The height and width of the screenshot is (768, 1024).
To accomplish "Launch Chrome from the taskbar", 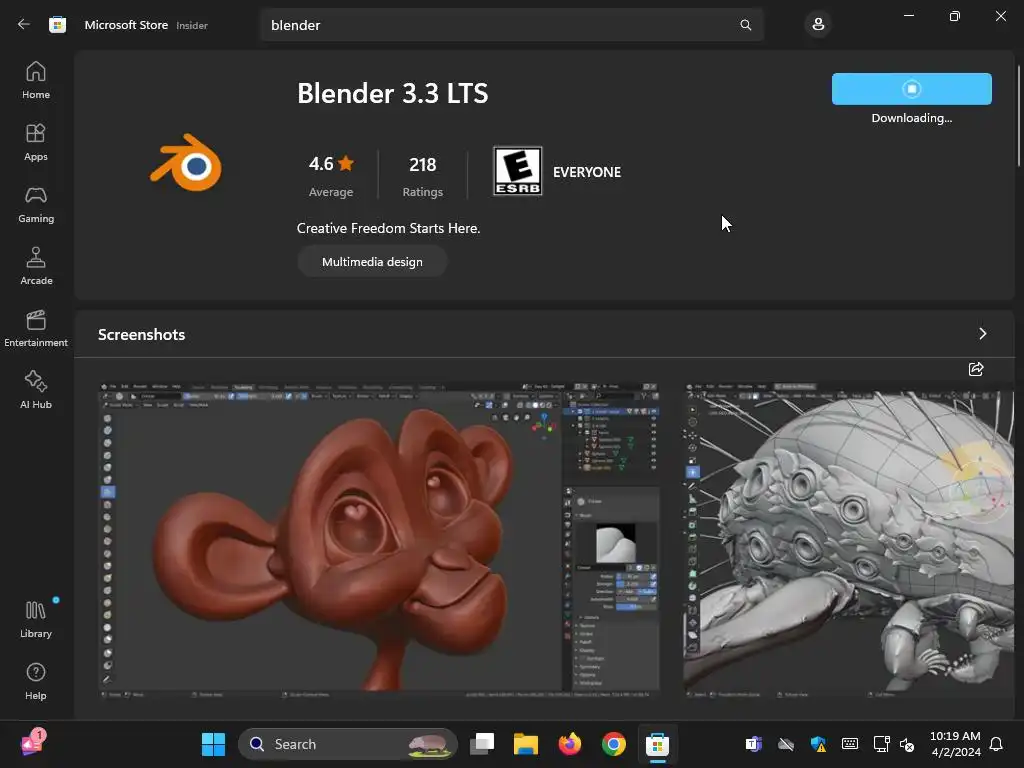I will (x=613, y=744).
